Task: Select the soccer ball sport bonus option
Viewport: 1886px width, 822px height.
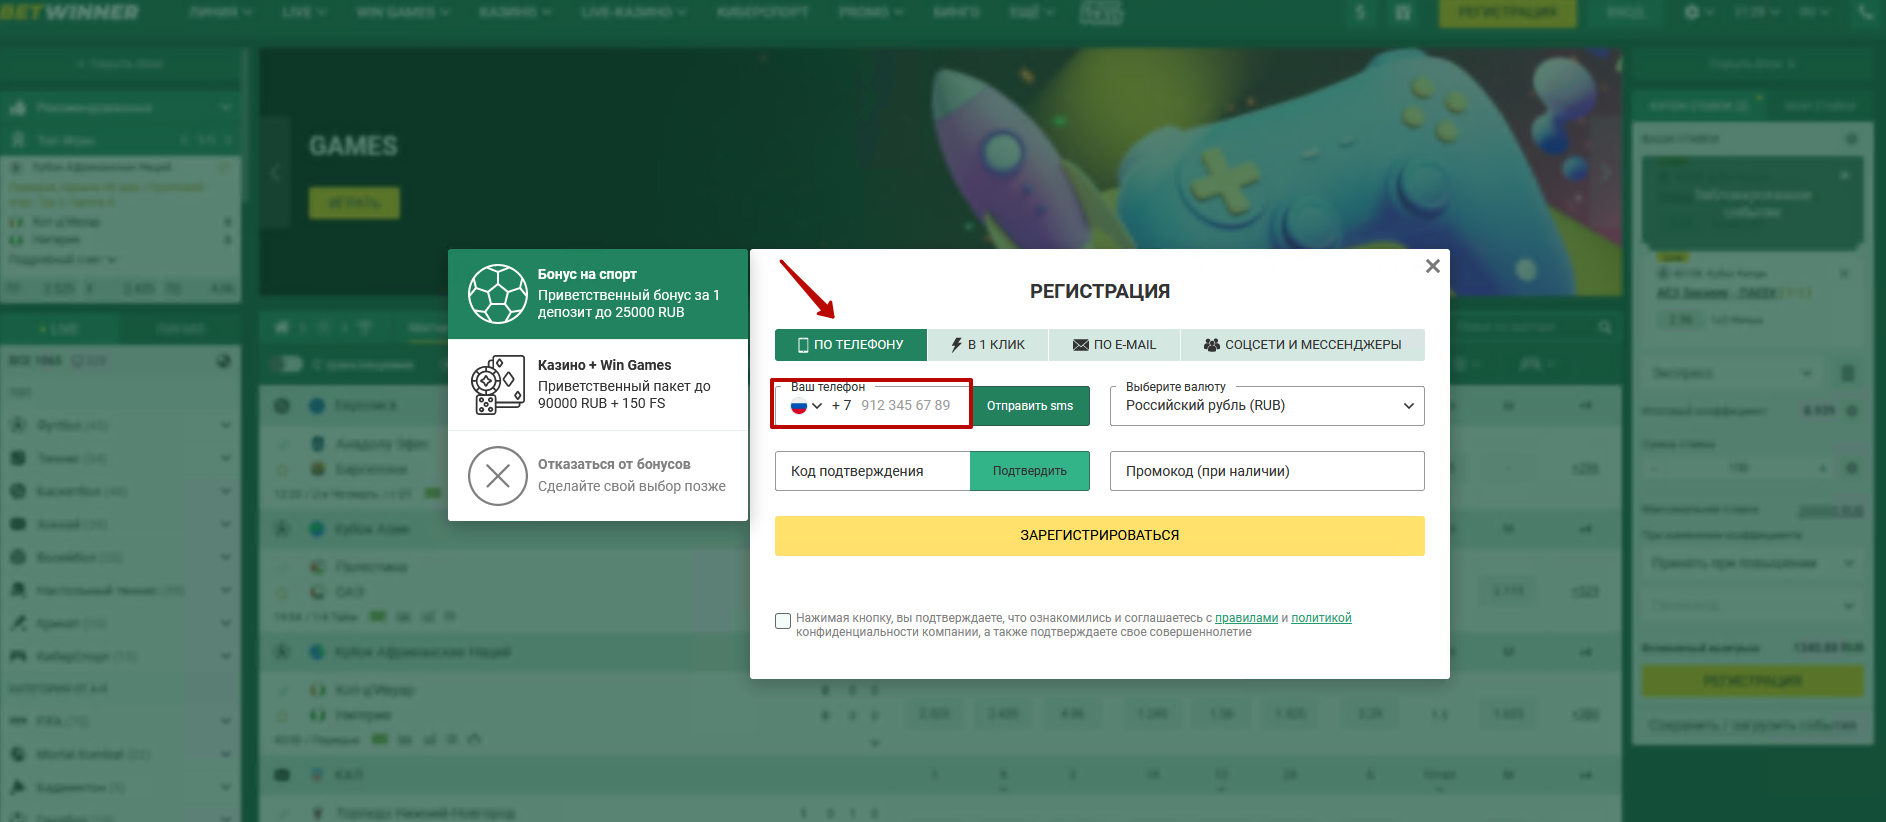Action: coord(497,294)
